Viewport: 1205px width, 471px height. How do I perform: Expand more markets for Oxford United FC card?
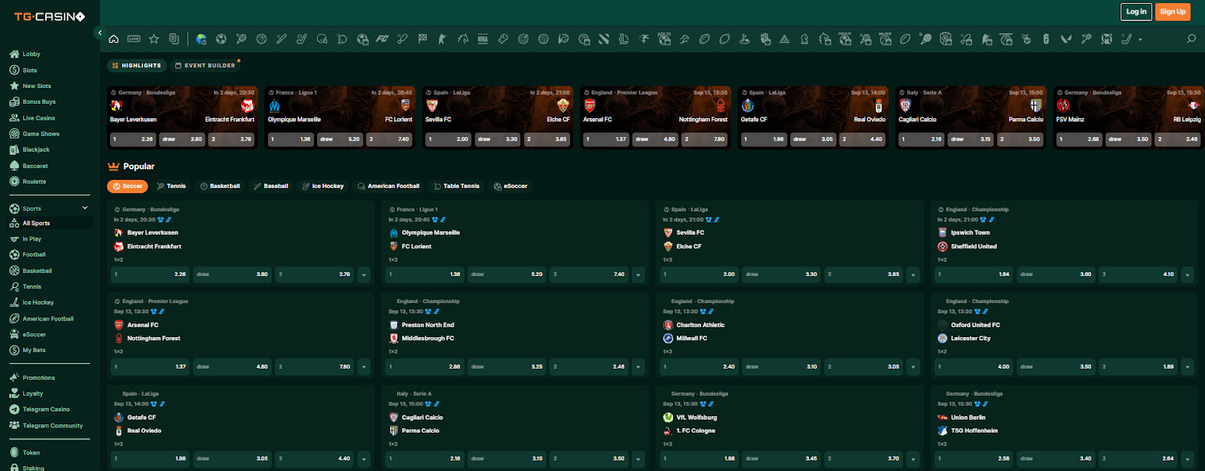[1187, 367]
